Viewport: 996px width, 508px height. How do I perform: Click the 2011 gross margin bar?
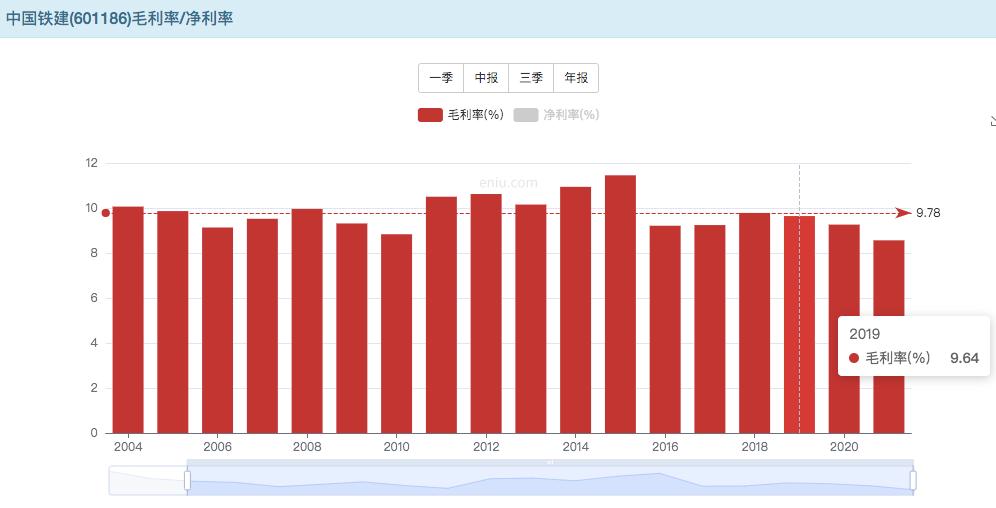(441, 315)
